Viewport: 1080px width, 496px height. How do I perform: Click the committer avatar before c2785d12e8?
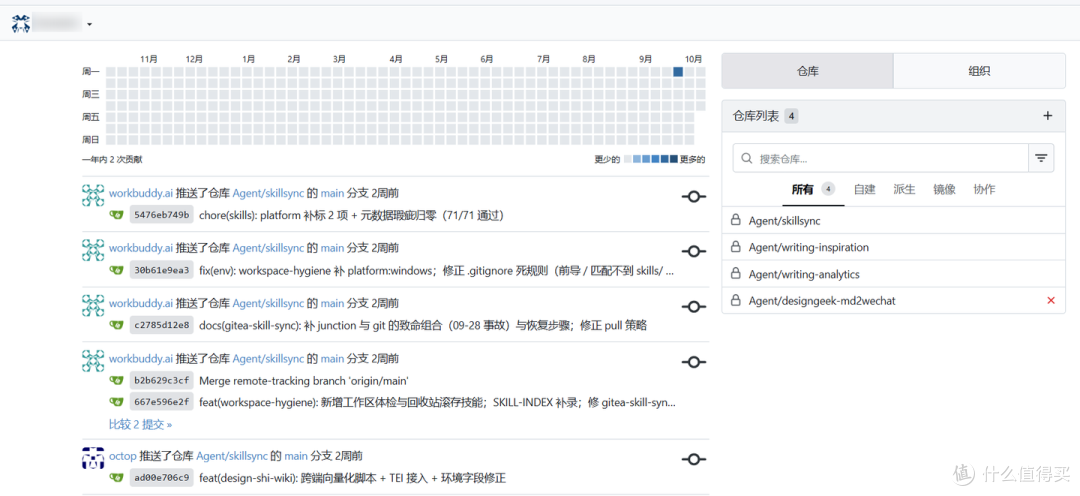[x=116, y=325]
